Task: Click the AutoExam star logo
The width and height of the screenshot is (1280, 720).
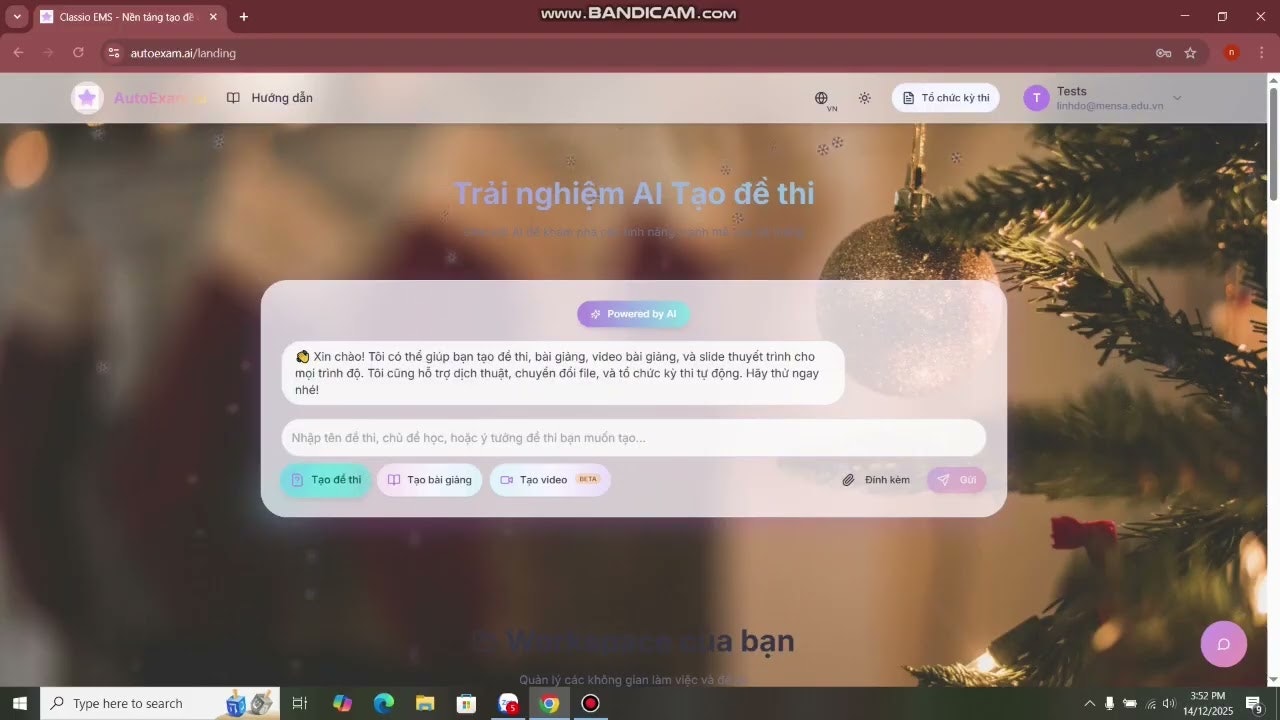Action: [87, 97]
